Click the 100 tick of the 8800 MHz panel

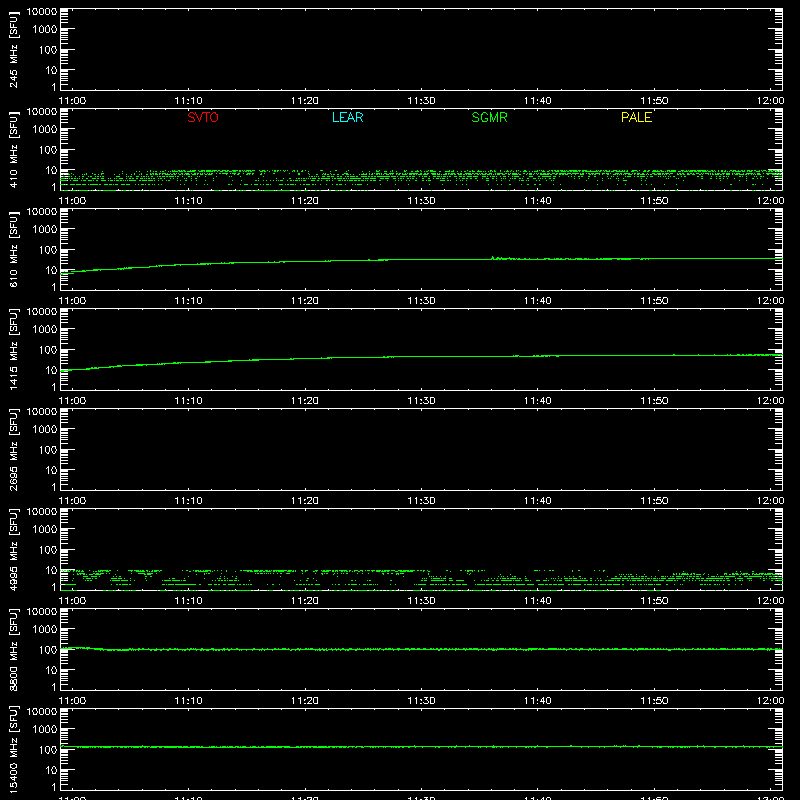tap(48, 650)
